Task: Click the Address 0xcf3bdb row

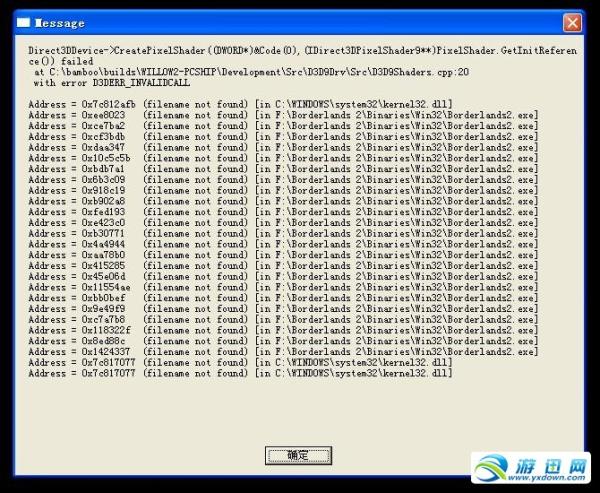Action: pyautogui.click(x=283, y=137)
